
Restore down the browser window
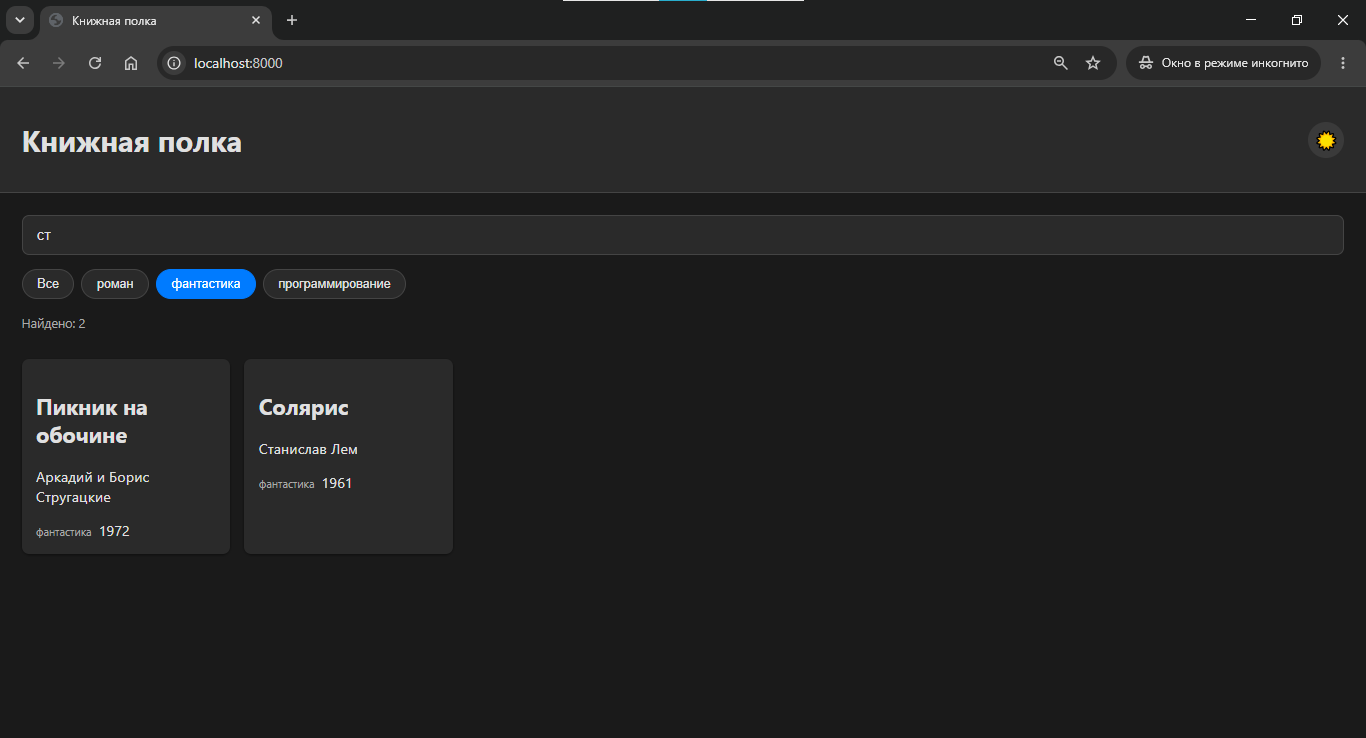(x=1297, y=20)
